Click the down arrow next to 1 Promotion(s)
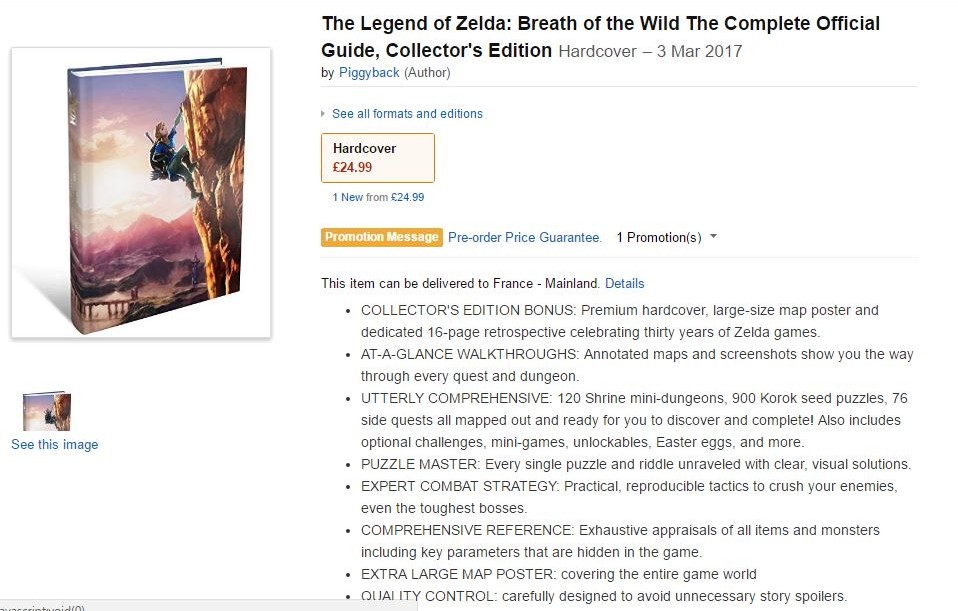This screenshot has width=958, height=611. coord(713,236)
